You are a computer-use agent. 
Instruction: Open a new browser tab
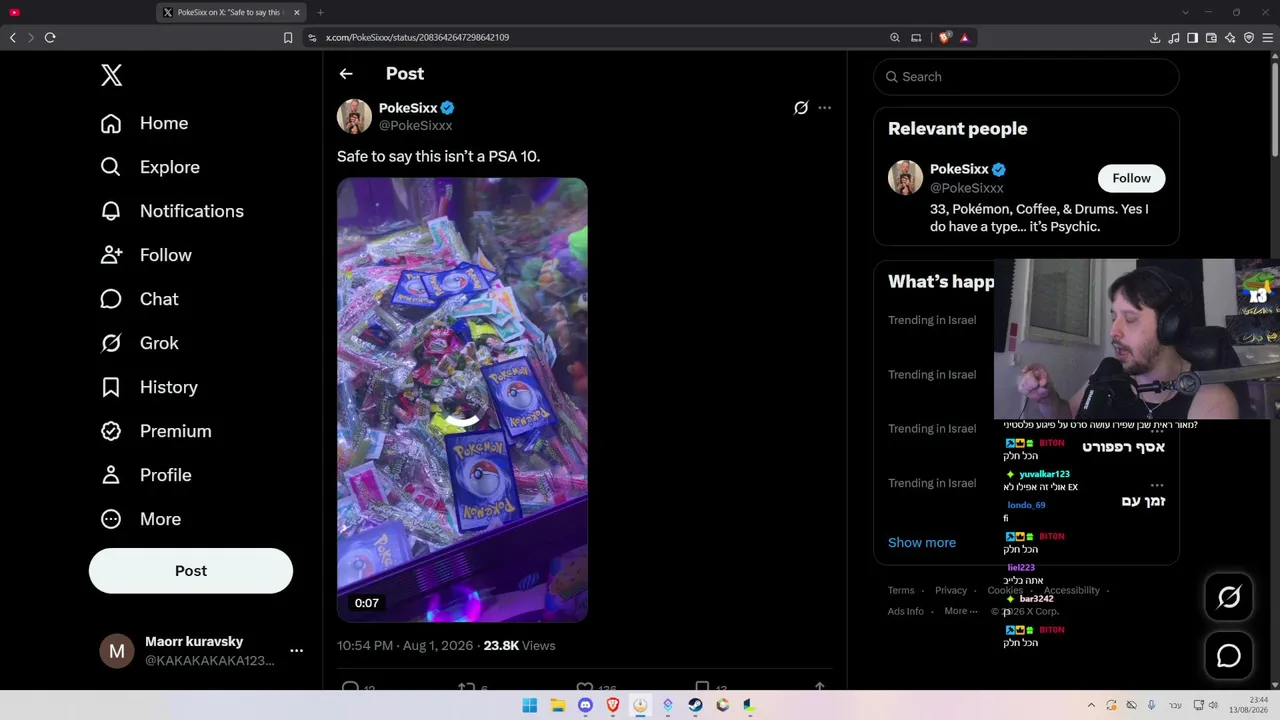(x=320, y=13)
